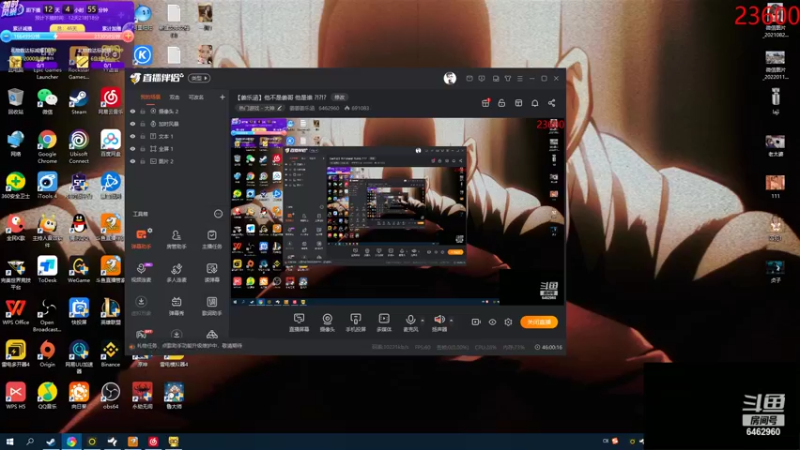800x450 pixels.
Task: Open the 弹幕助手 tool
Action: click(141, 238)
